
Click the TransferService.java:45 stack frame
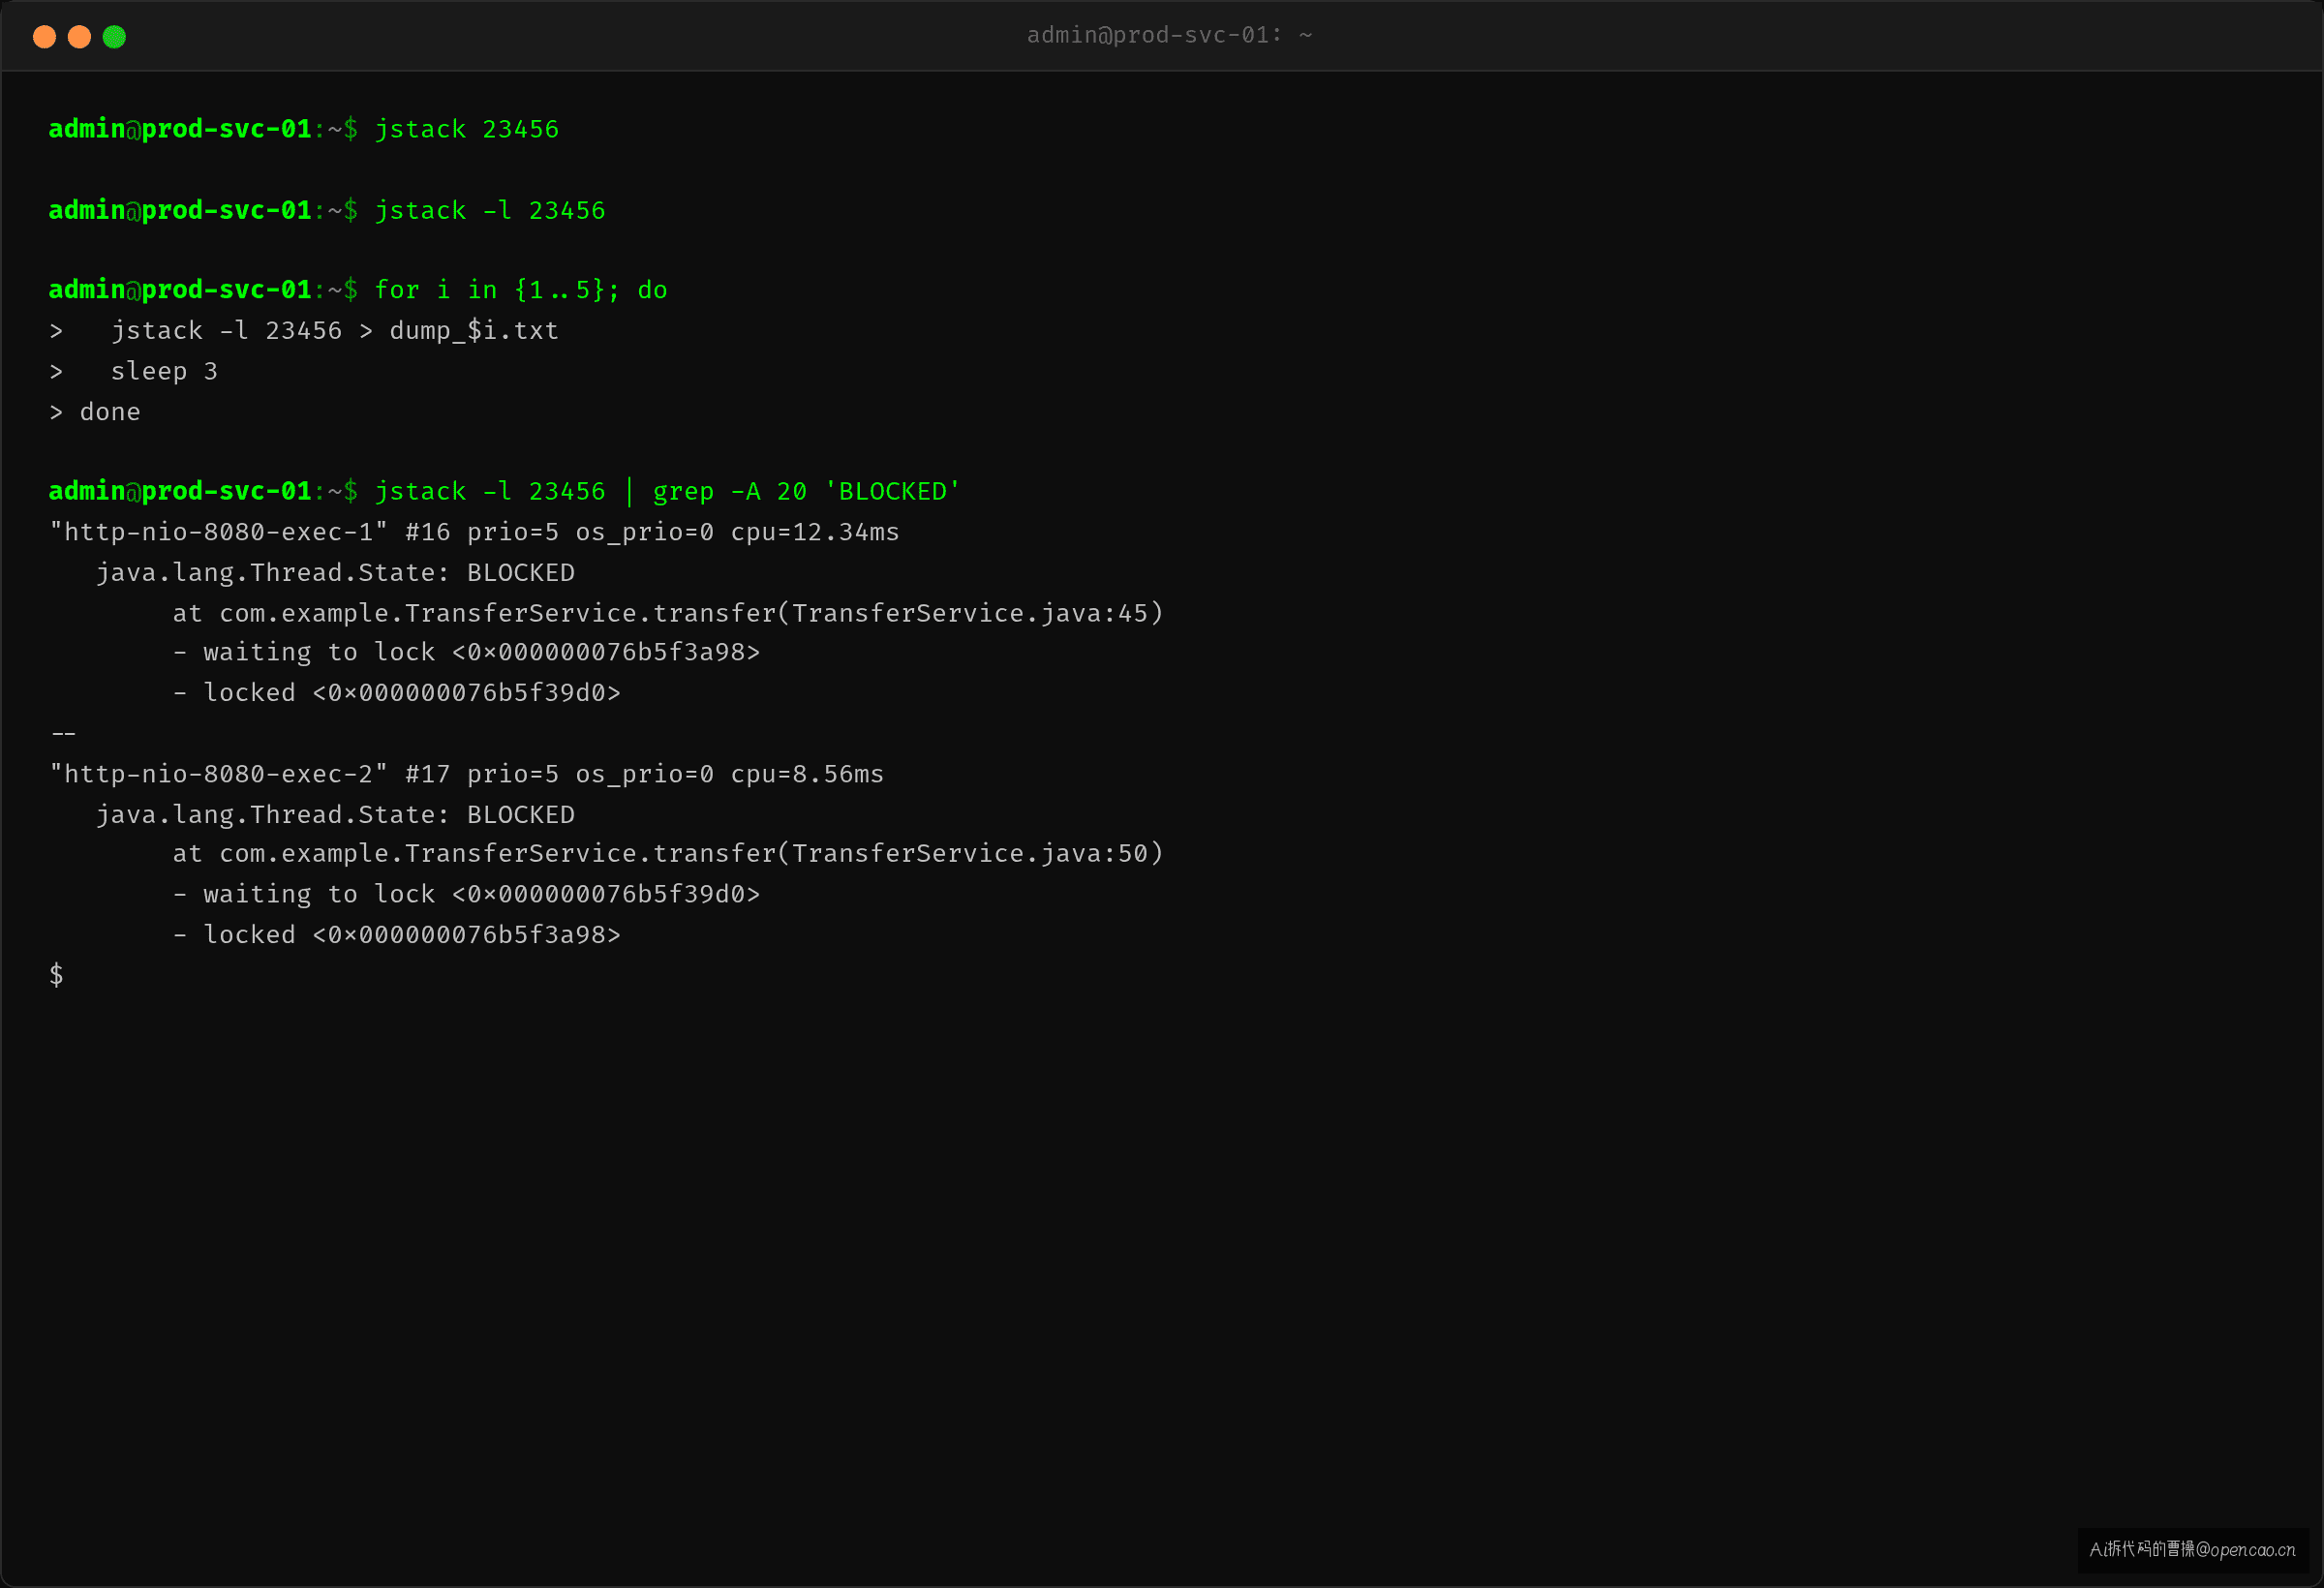(x=668, y=613)
